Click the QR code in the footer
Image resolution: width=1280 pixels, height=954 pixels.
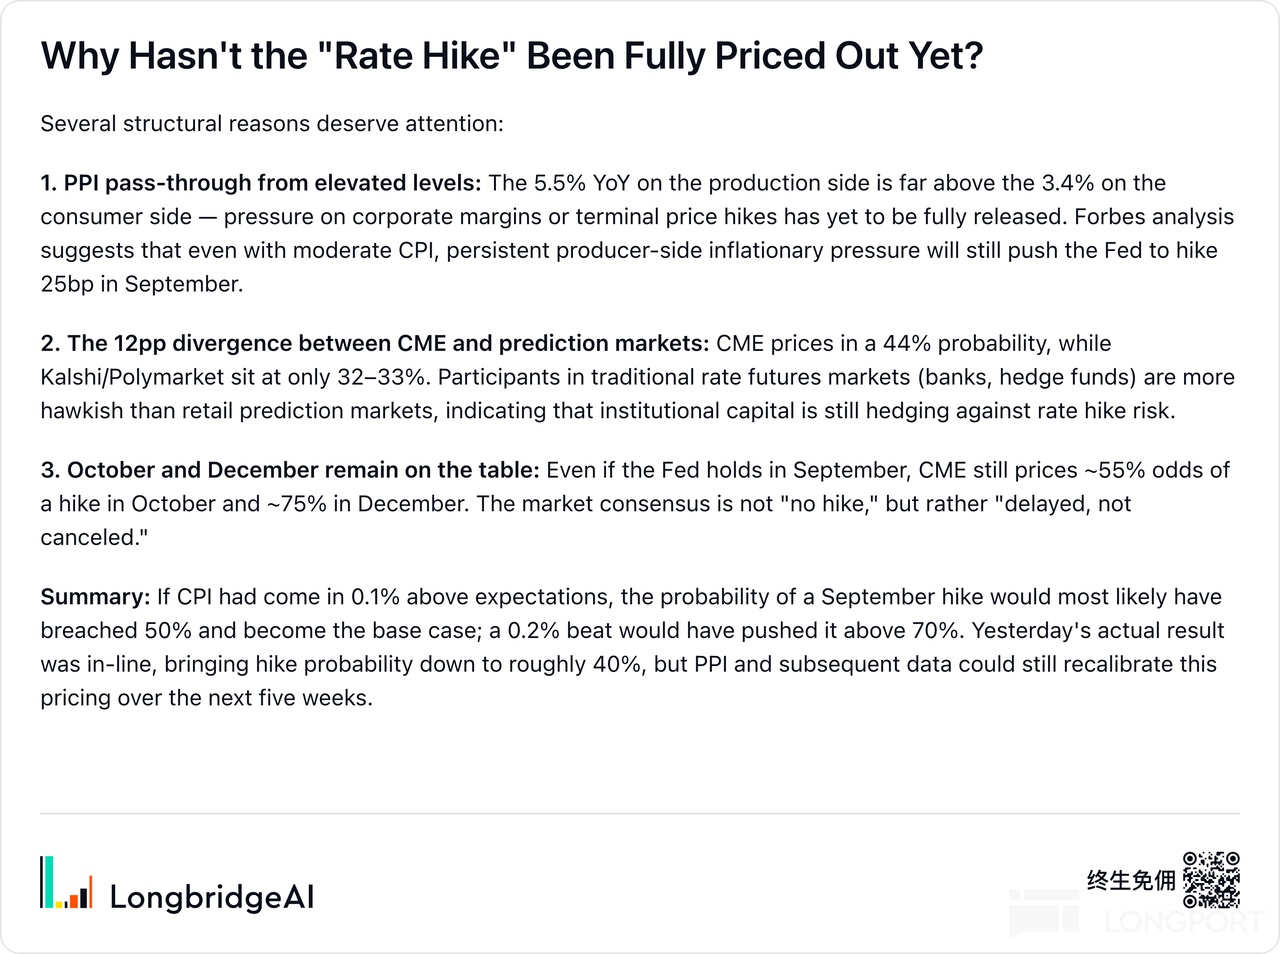[x=1211, y=880]
